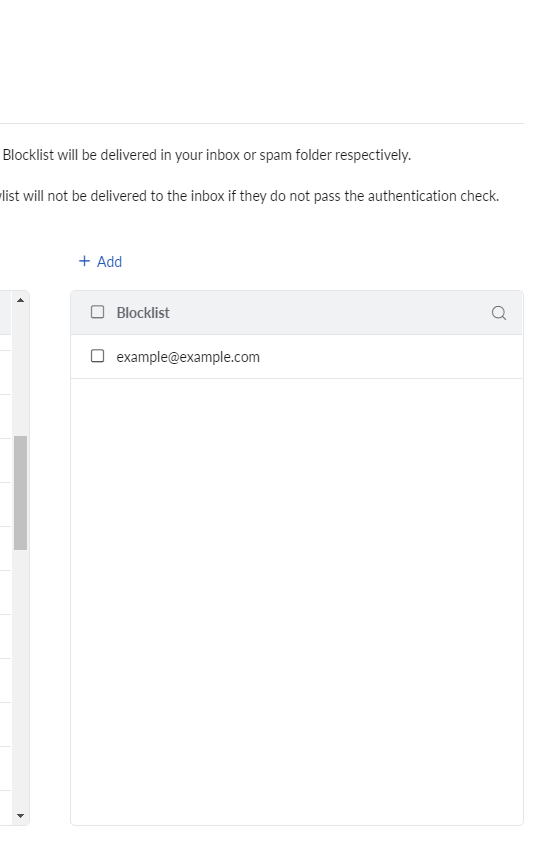Open the Blocklist search magnifier
Viewport: 553px width, 863px height.
click(499, 313)
